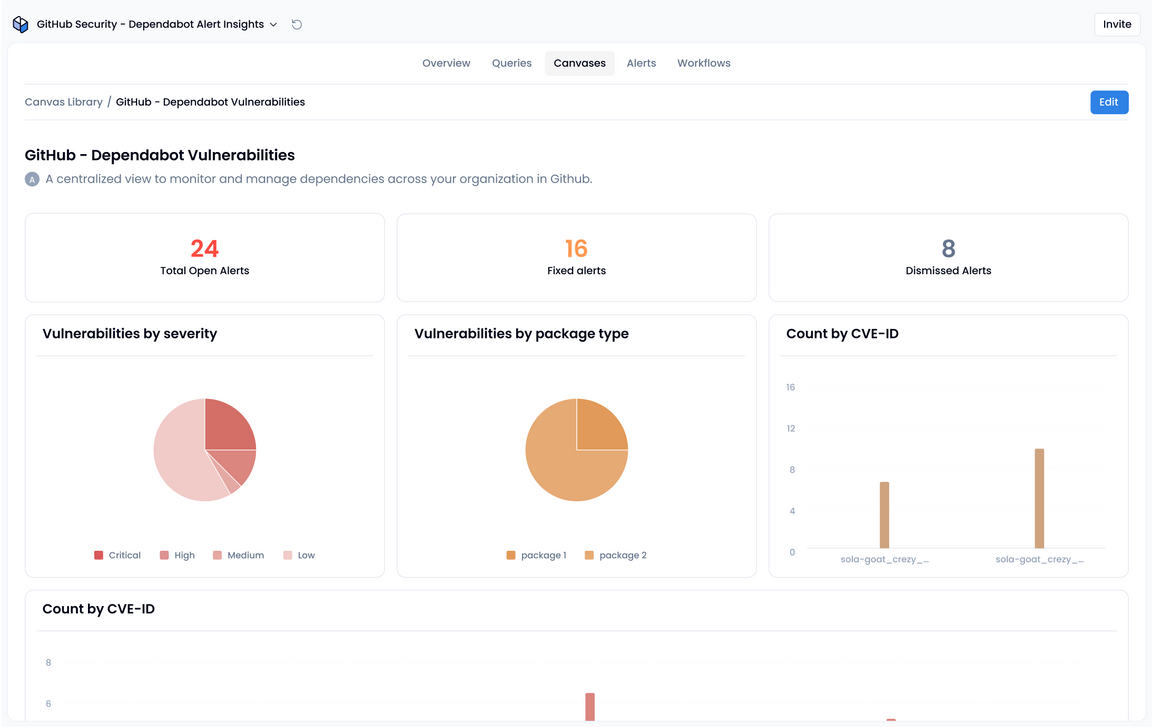This screenshot has width=1152, height=727.
Task: Navigate to Canvas Library breadcrumb link
Action: coord(64,102)
